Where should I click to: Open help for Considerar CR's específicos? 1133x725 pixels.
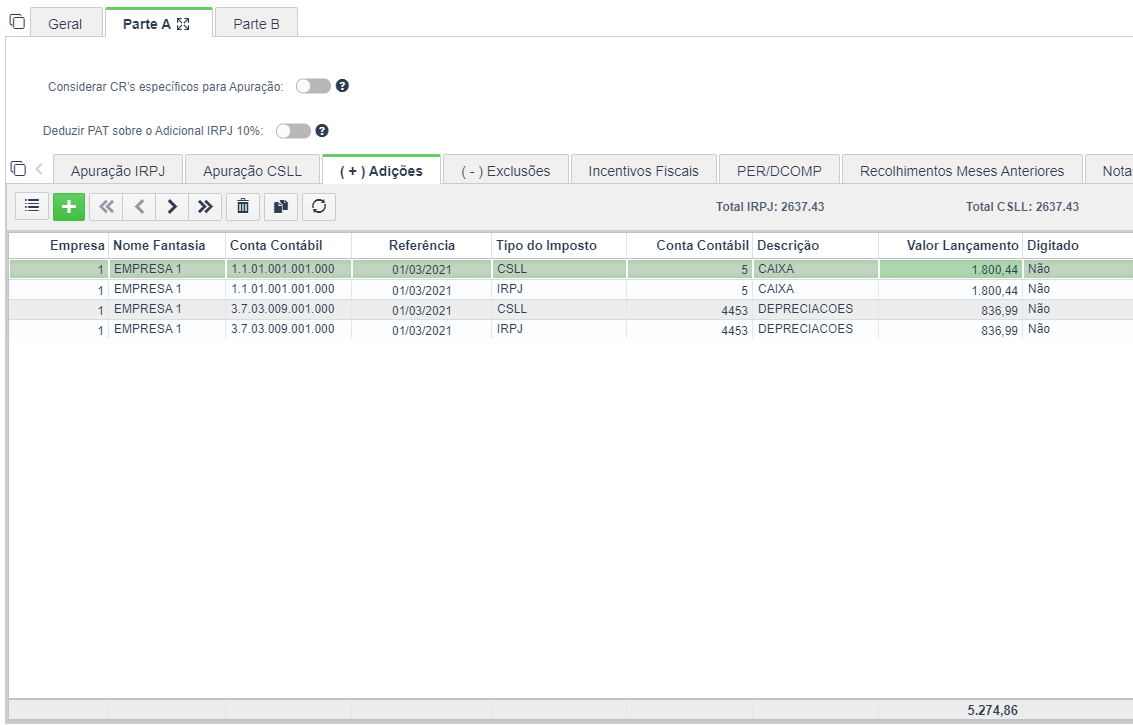[x=343, y=85]
